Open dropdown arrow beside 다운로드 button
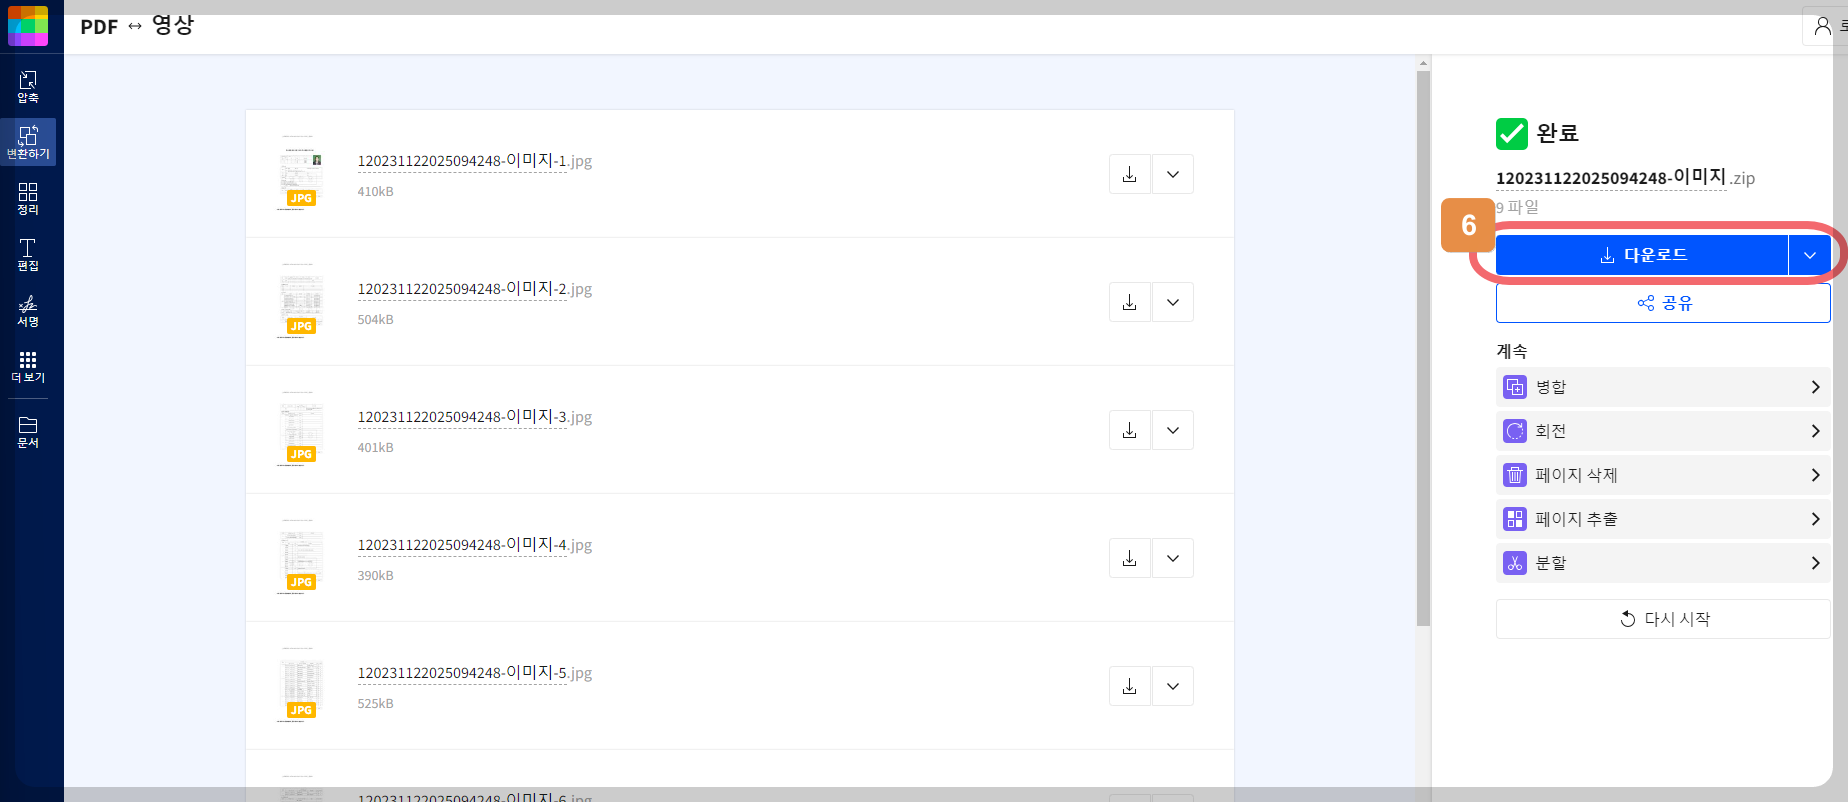Image resolution: width=1848 pixels, height=802 pixels. [x=1810, y=255]
